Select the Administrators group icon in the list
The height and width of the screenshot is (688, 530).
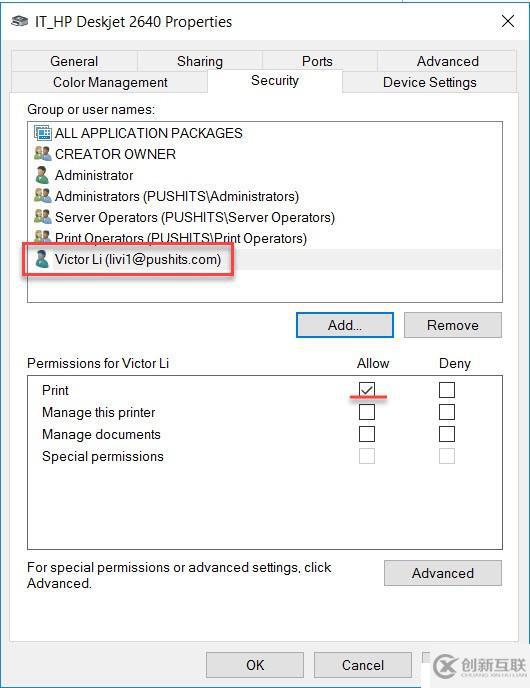(43, 196)
